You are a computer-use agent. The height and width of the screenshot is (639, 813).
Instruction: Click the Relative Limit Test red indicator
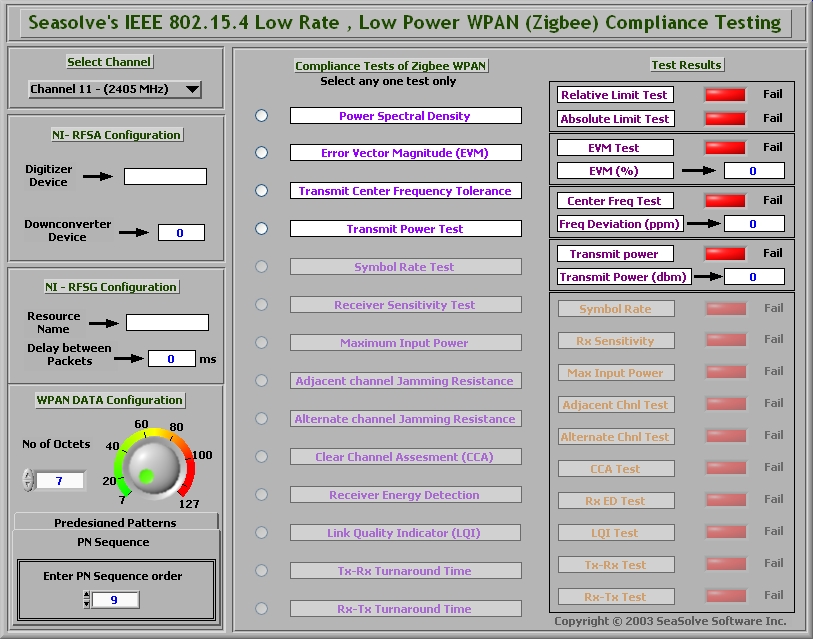[x=725, y=95]
